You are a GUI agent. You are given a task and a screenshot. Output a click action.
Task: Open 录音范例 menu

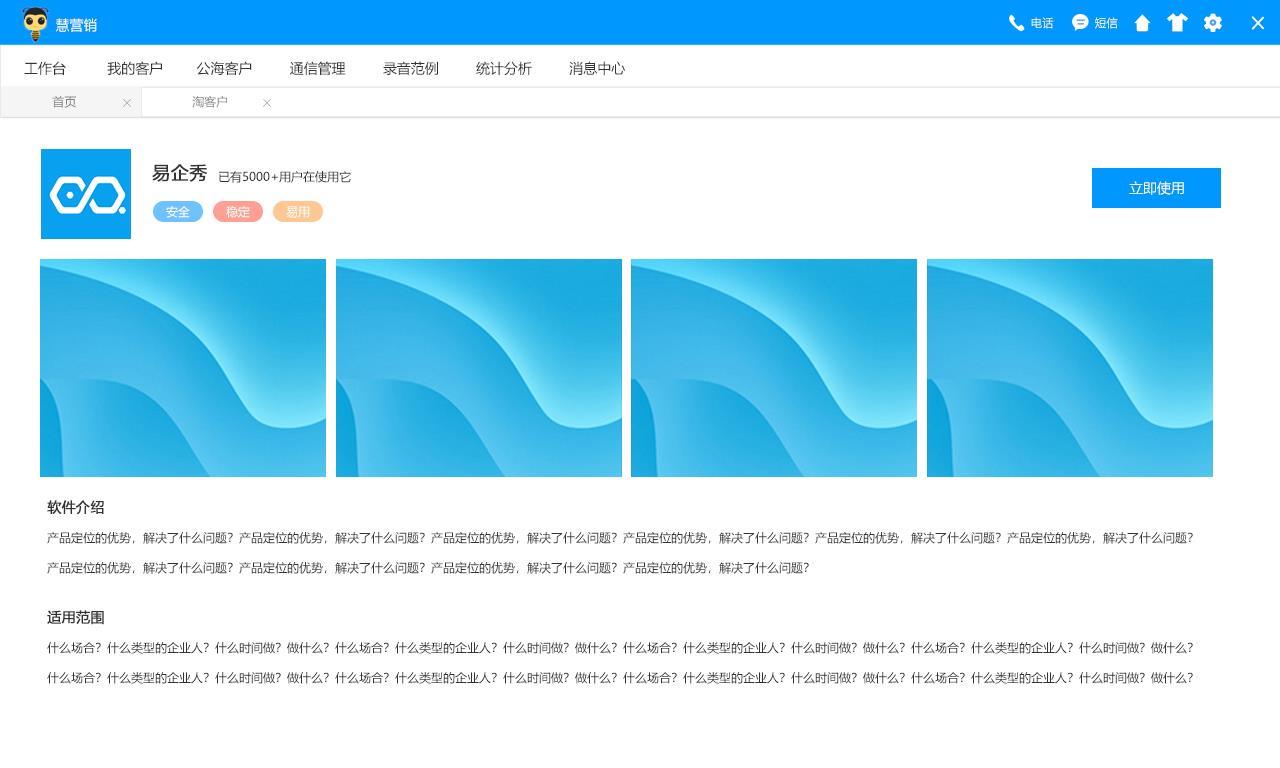411,68
